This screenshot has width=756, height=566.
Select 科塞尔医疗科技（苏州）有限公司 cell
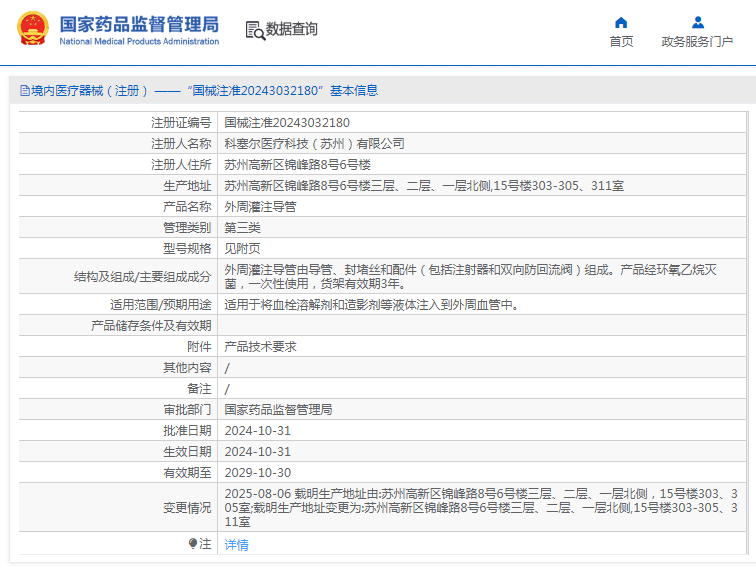[x=314, y=144]
